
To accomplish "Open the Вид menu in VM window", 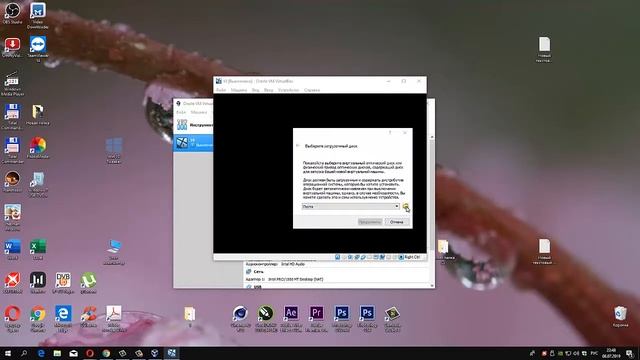I will pos(256,90).
